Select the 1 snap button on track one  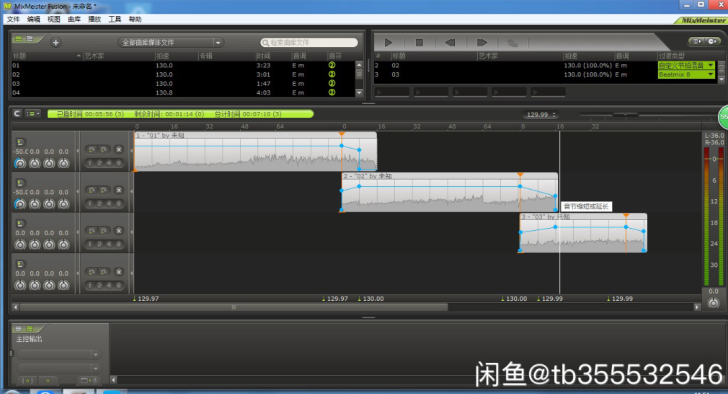click(x=91, y=163)
